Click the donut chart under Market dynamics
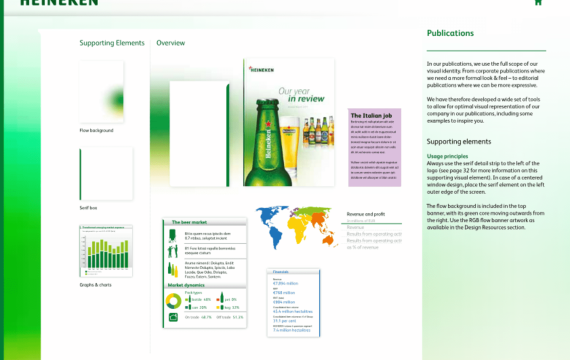This screenshot has height=360, width=570. pos(173,301)
